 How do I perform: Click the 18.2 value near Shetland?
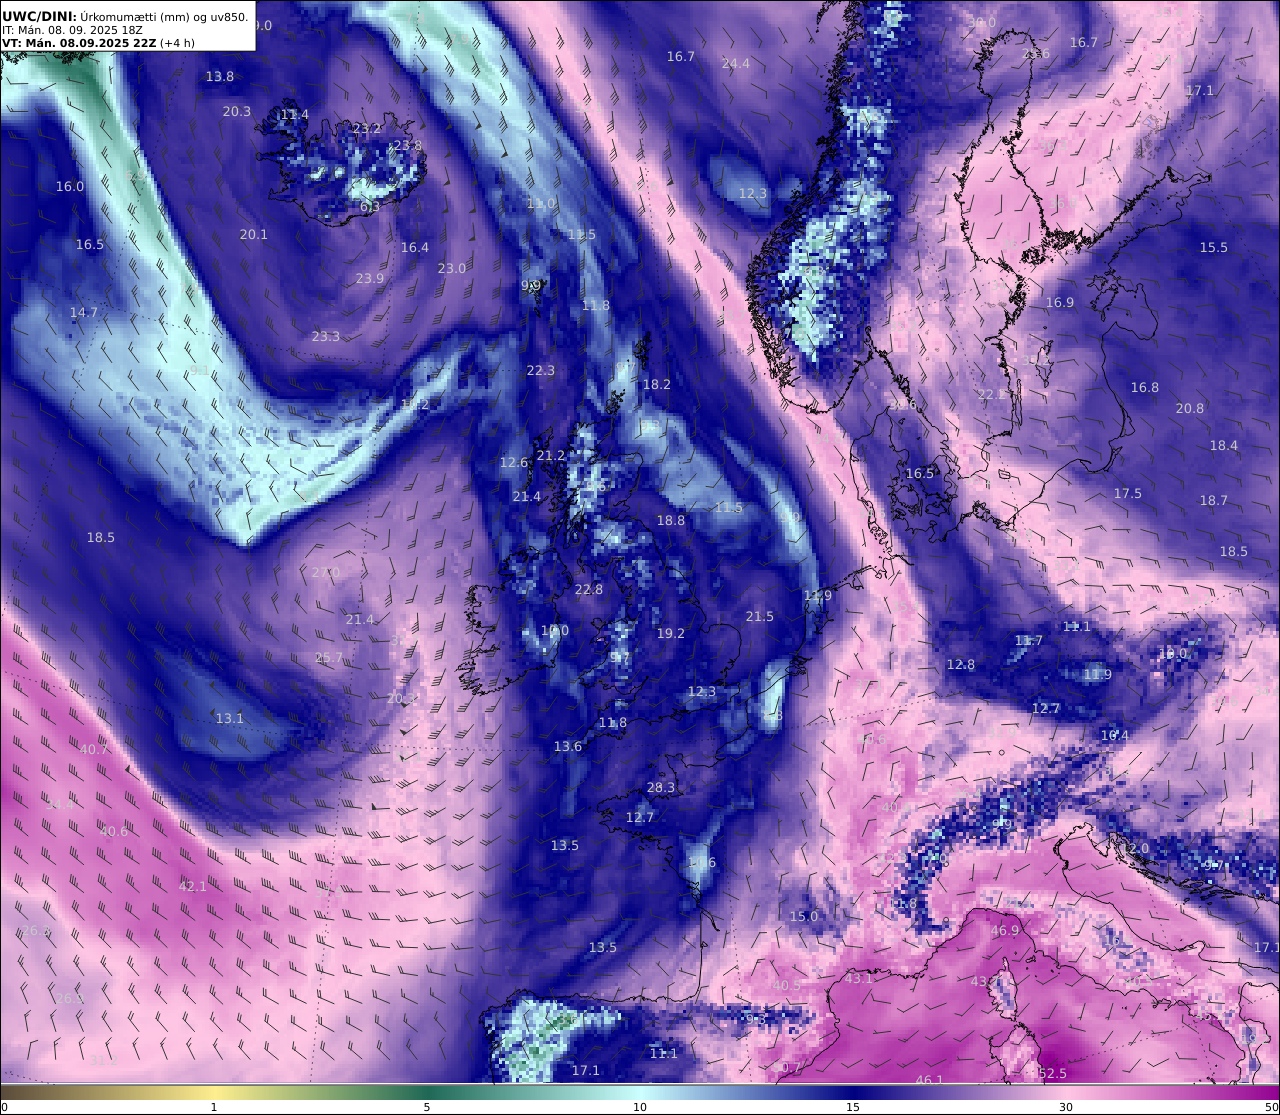pos(657,385)
